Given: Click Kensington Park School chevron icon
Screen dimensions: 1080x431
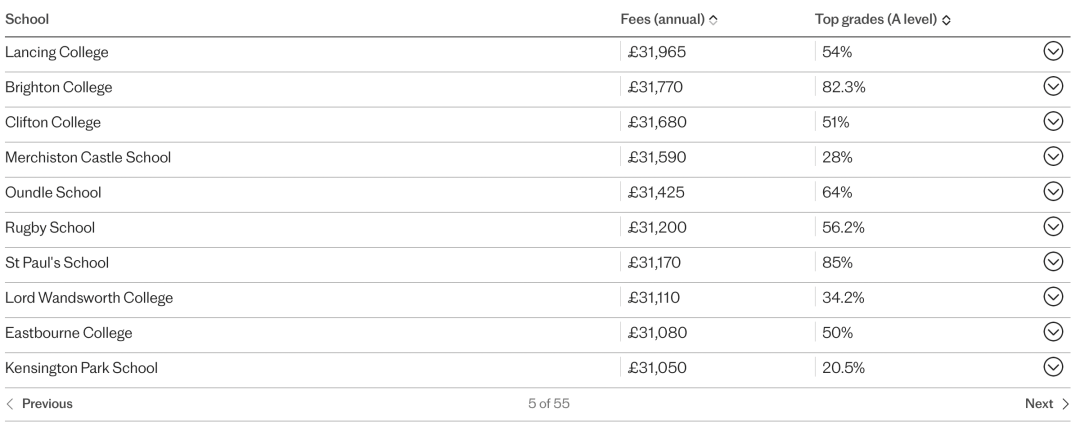Looking at the screenshot, I should 1053,367.
